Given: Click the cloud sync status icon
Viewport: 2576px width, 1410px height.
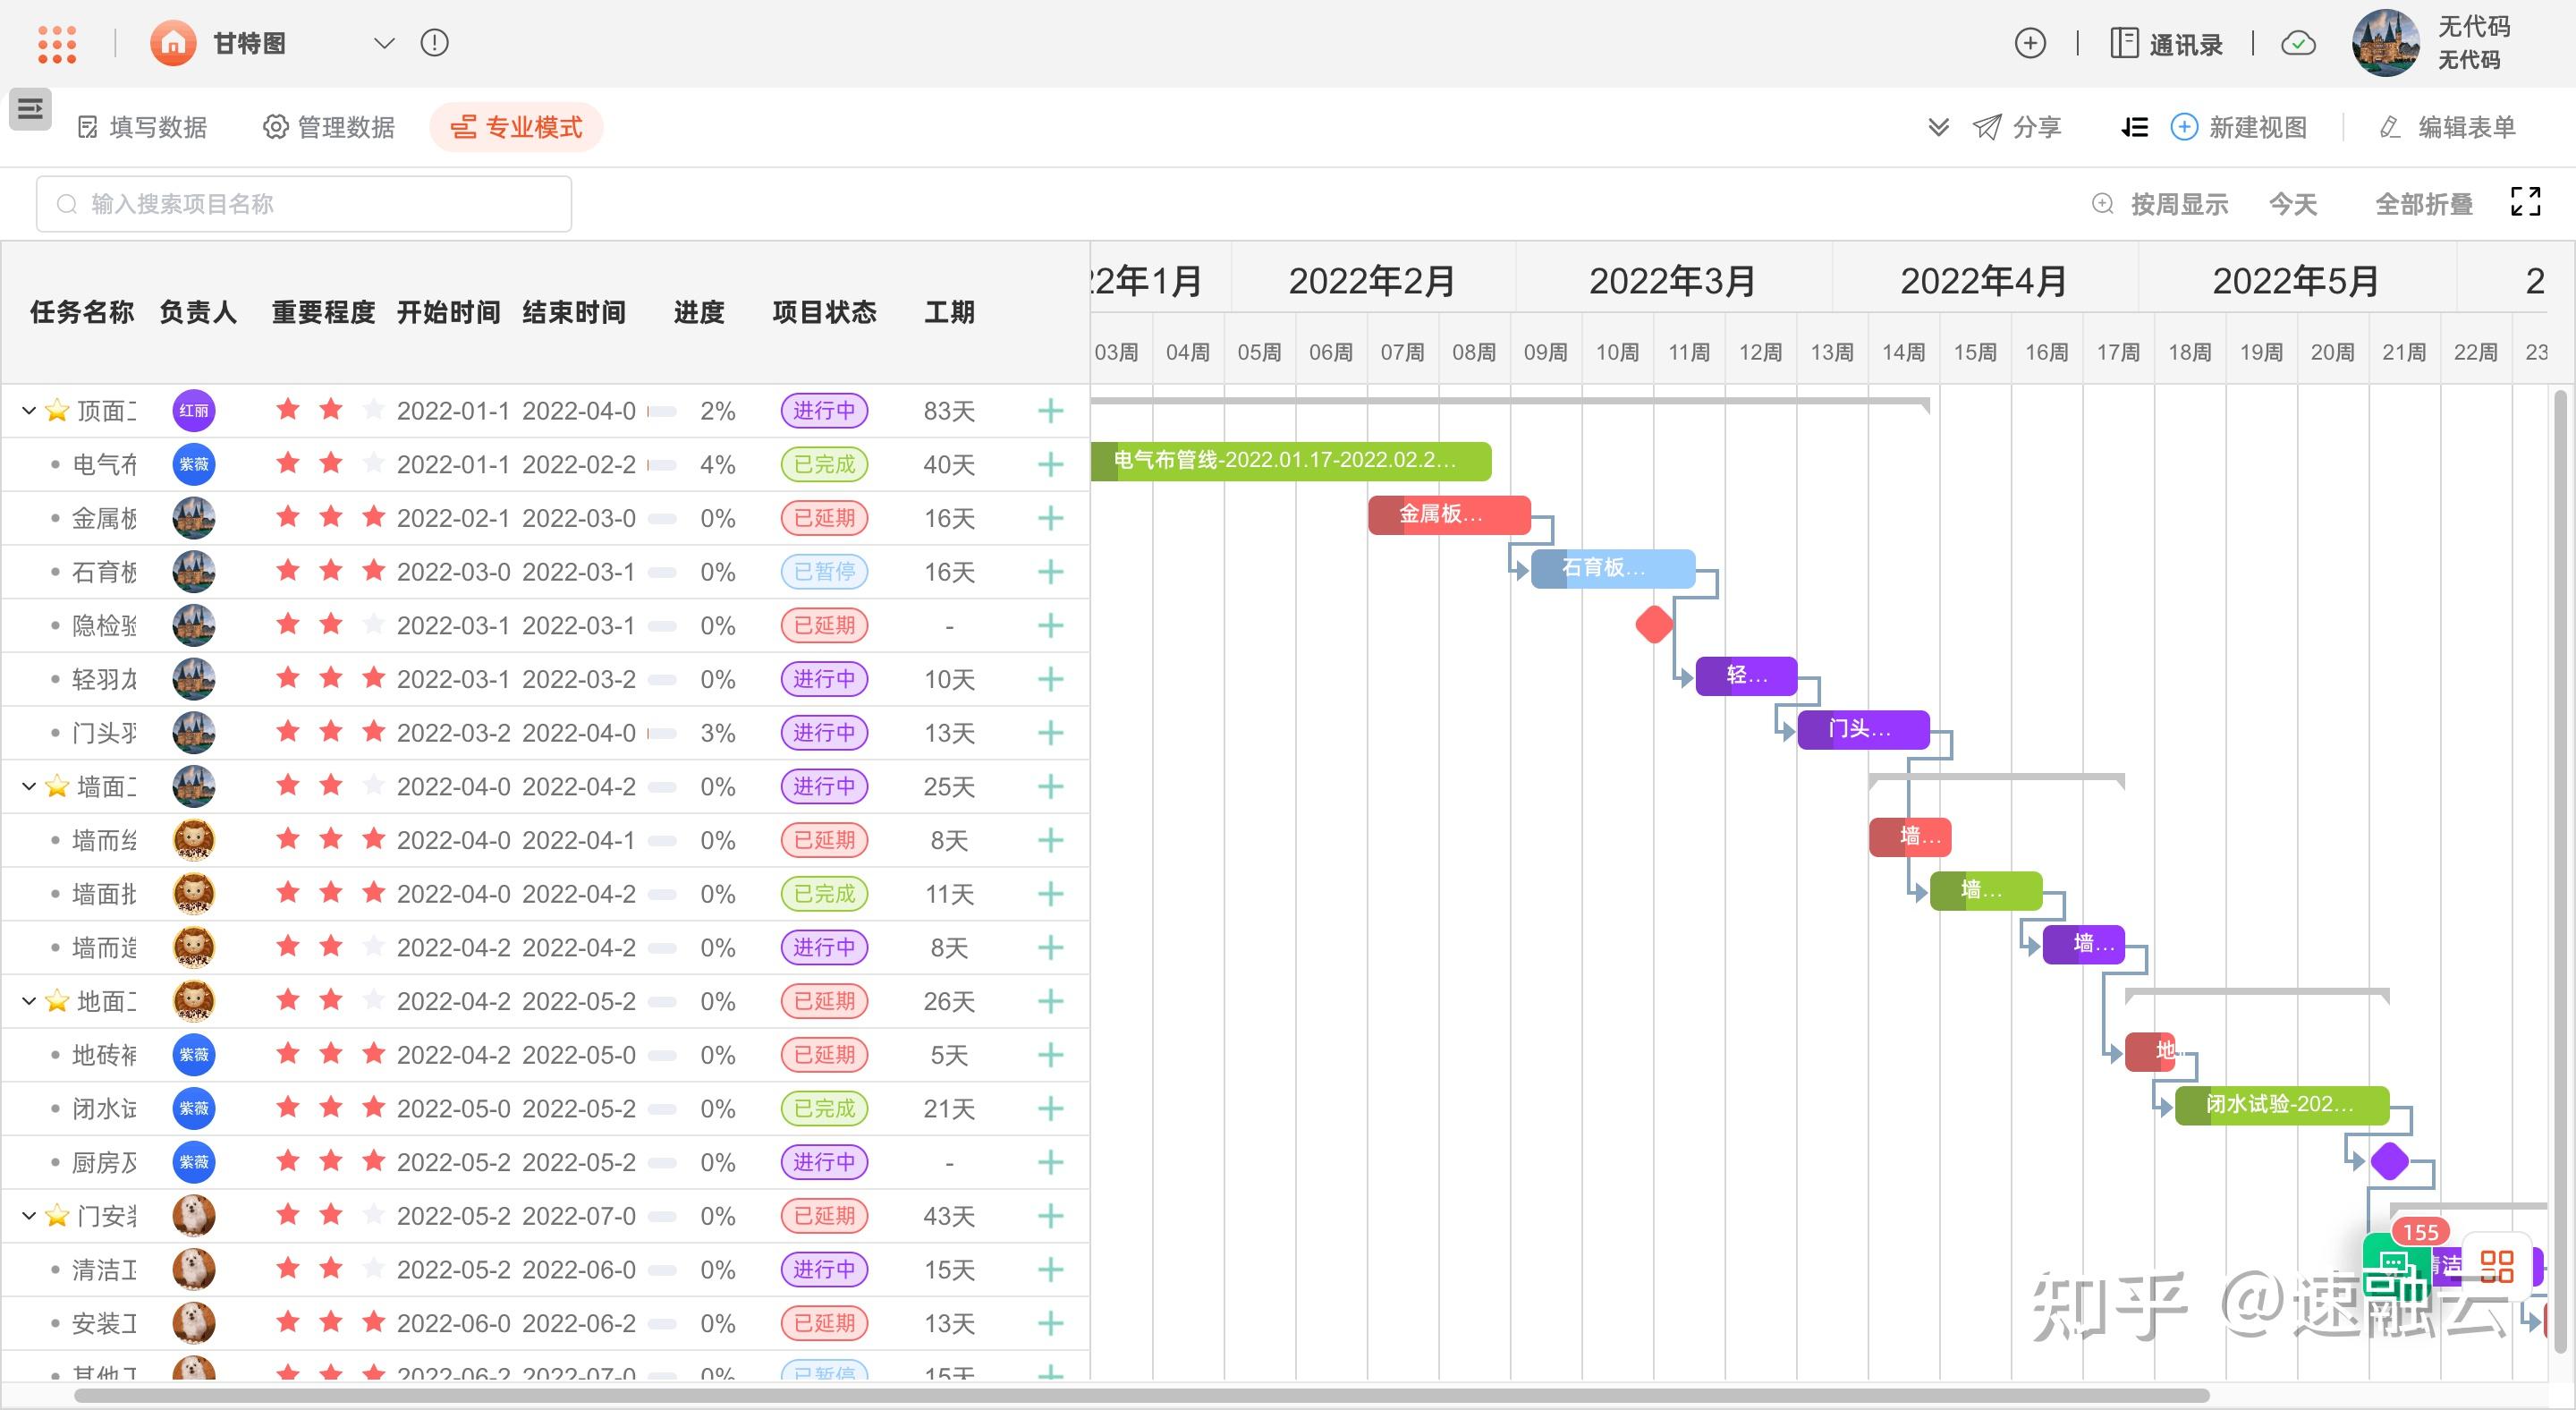Looking at the screenshot, I should click(x=2298, y=43).
